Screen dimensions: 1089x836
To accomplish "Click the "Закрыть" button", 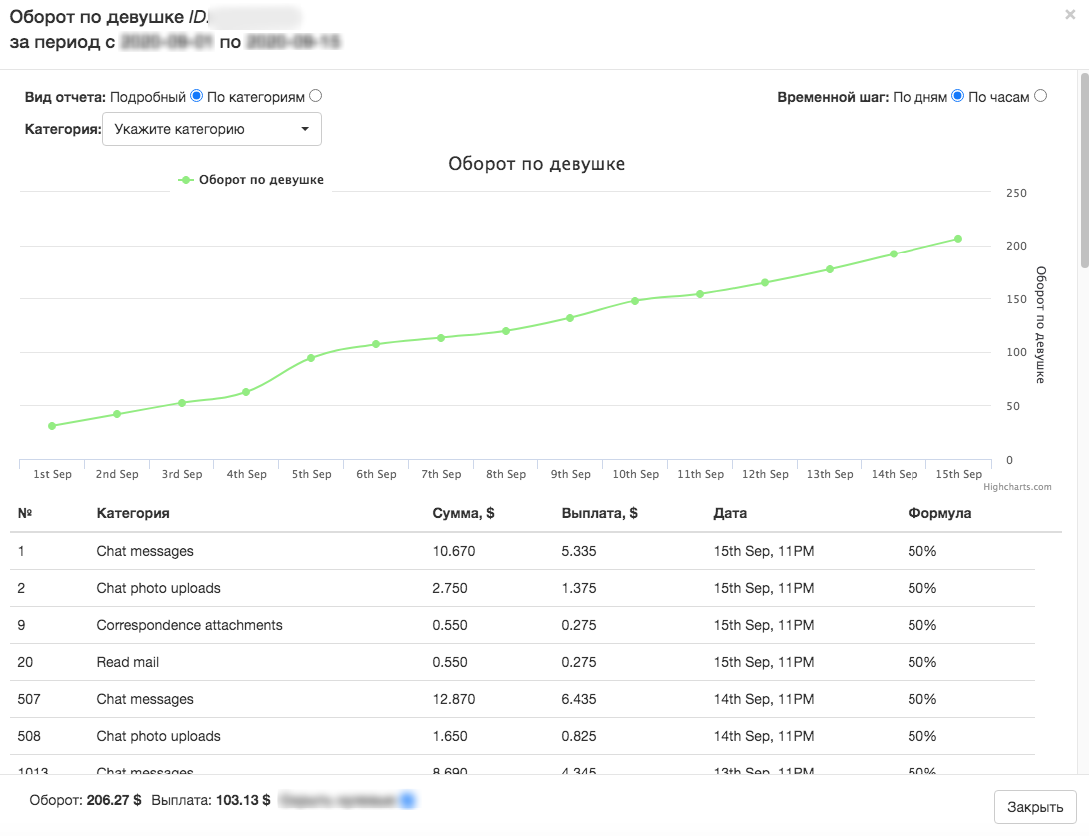I will pyautogui.click(x=1035, y=807).
